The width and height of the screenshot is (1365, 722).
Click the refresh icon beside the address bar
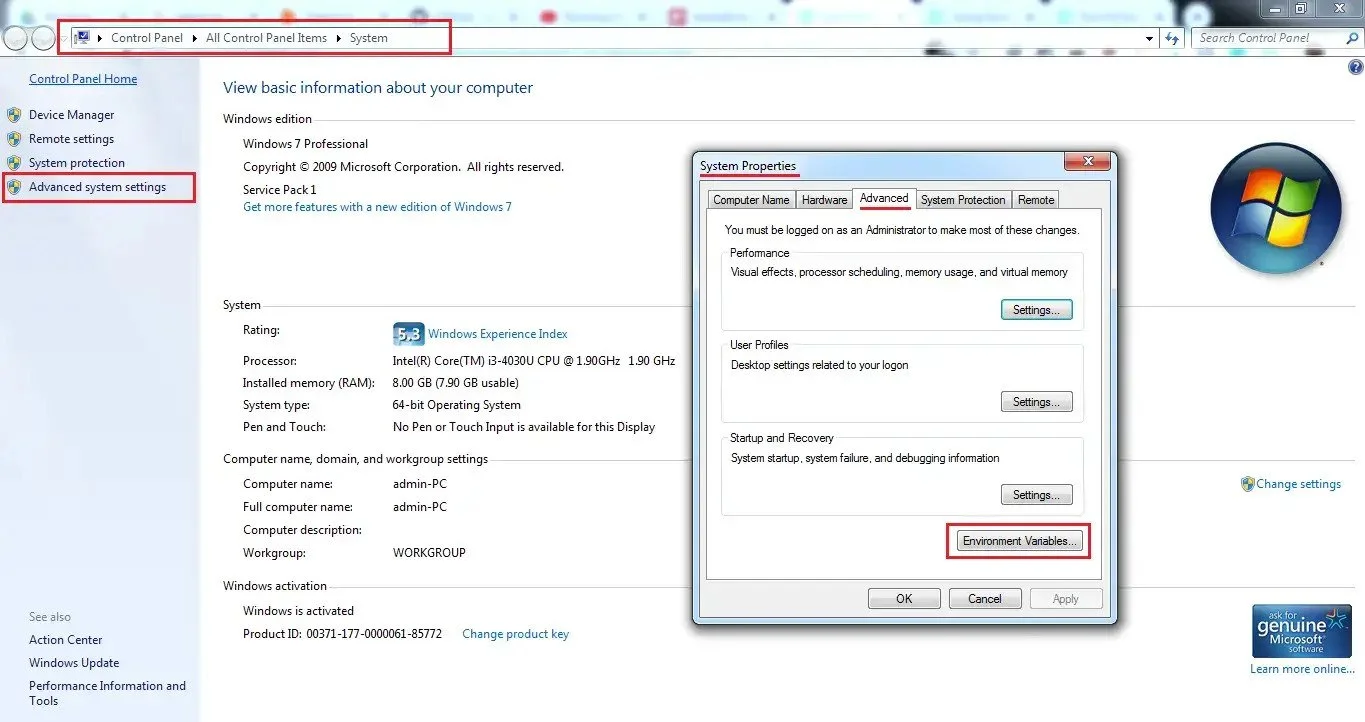tap(1172, 38)
